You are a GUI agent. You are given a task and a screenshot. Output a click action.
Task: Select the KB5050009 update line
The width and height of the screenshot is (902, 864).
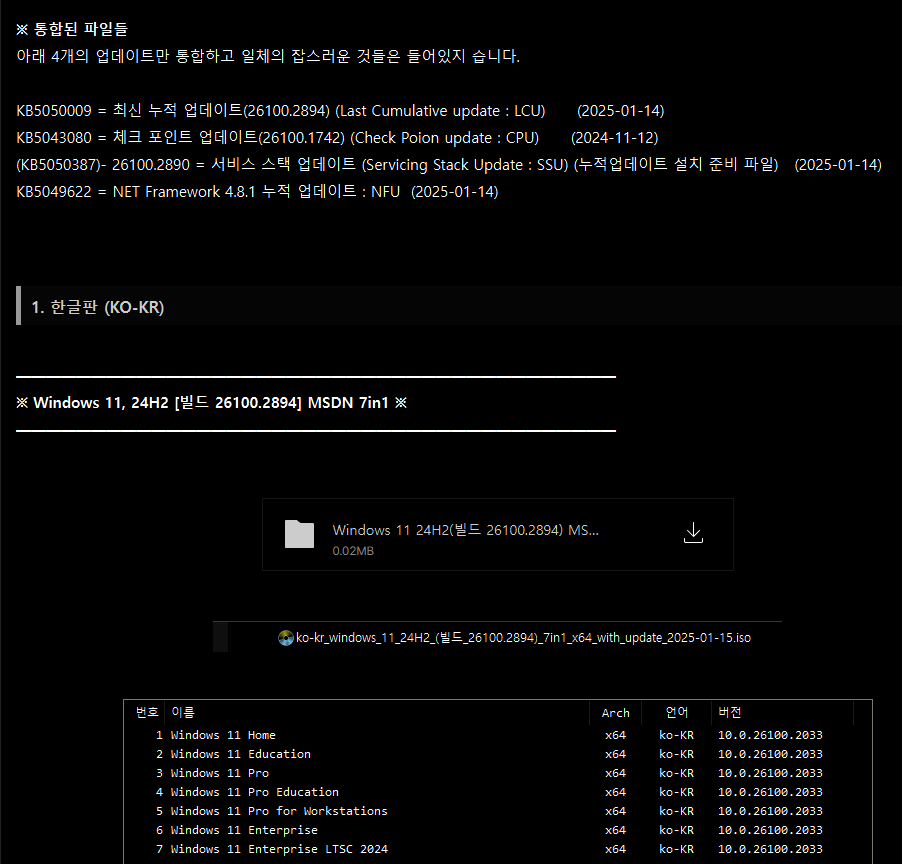(x=340, y=110)
